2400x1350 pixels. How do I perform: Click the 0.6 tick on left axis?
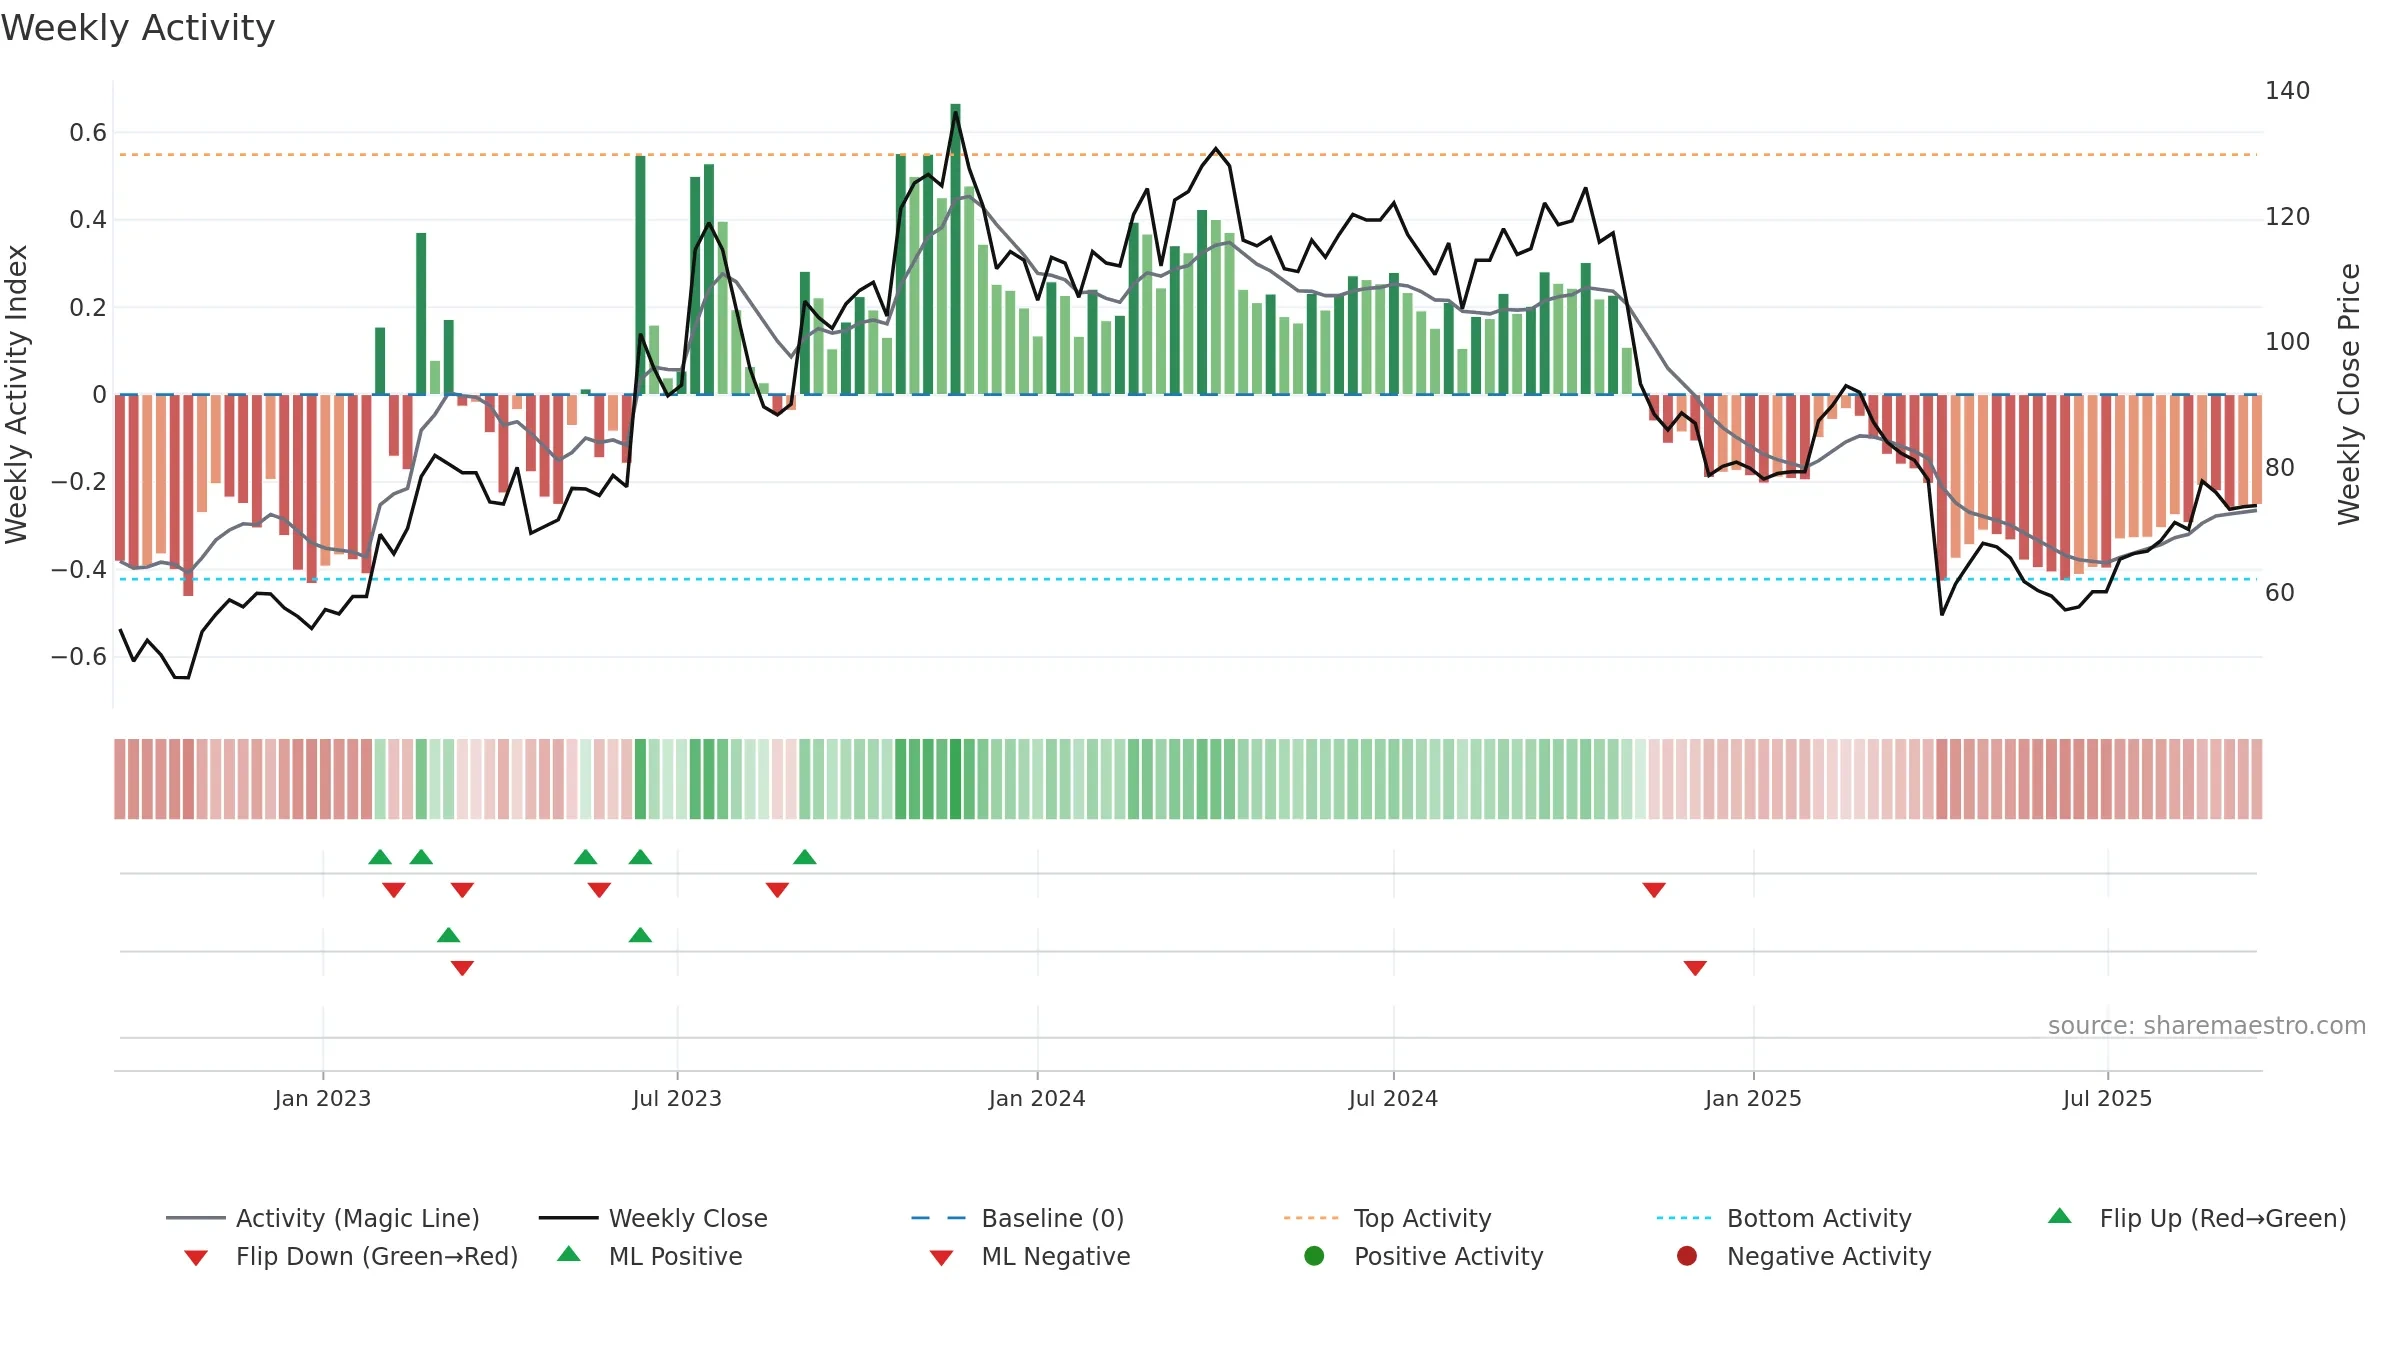click(88, 133)
